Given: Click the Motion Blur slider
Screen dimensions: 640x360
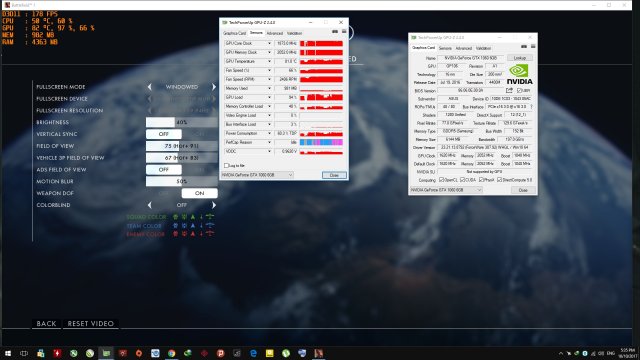Looking at the screenshot, I should pos(182,181).
